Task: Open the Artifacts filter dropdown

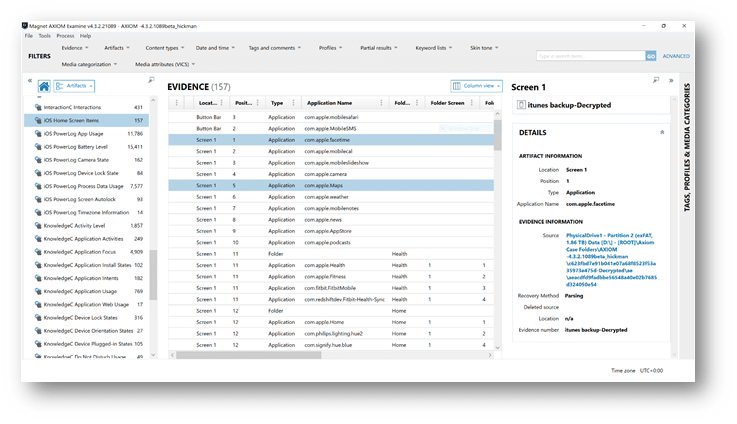Action: [x=117, y=48]
